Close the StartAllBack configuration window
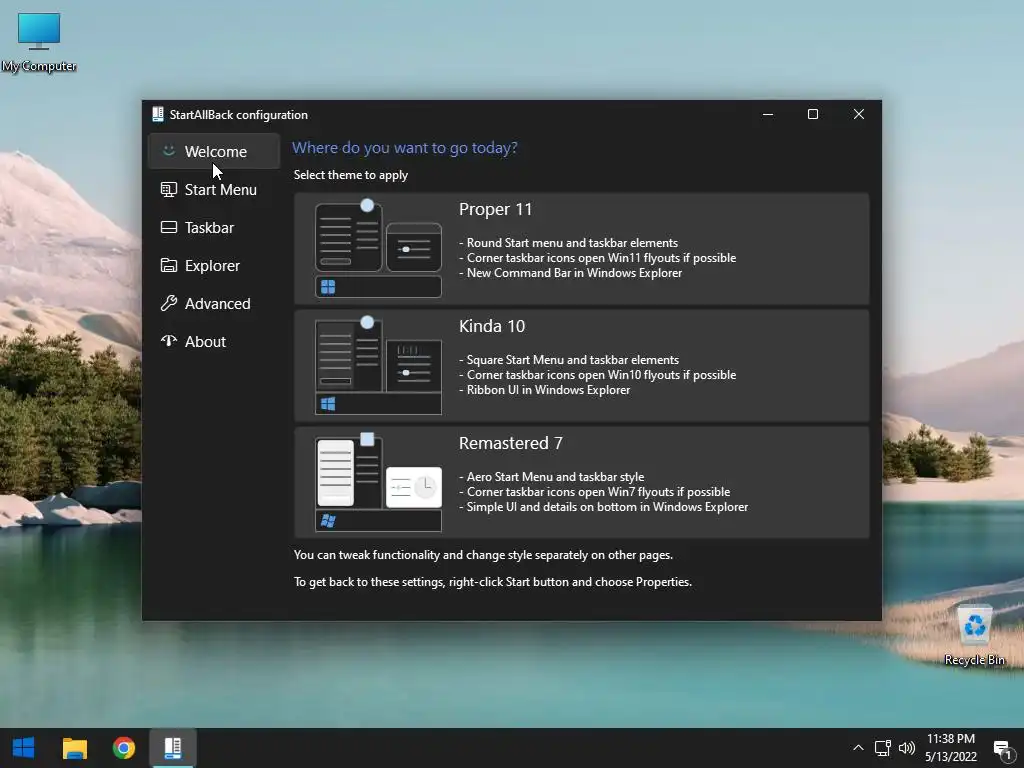 click(x=859, y=114)
